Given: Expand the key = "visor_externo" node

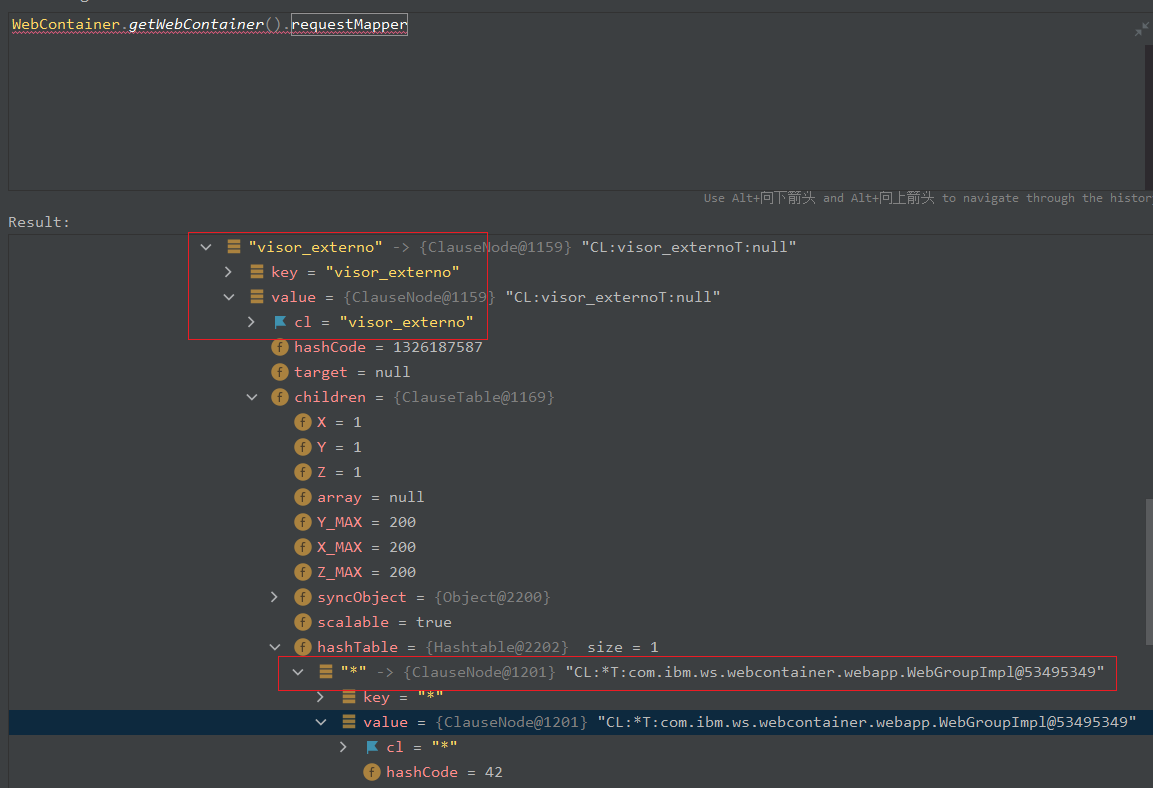Looking at the screenshot, I should coord(229,273).
